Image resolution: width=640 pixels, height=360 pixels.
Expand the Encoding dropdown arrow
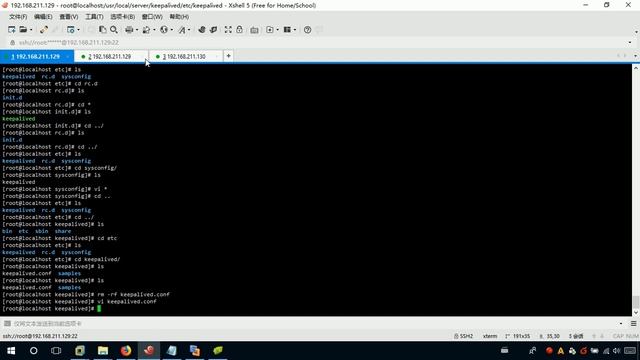[171, 30]
